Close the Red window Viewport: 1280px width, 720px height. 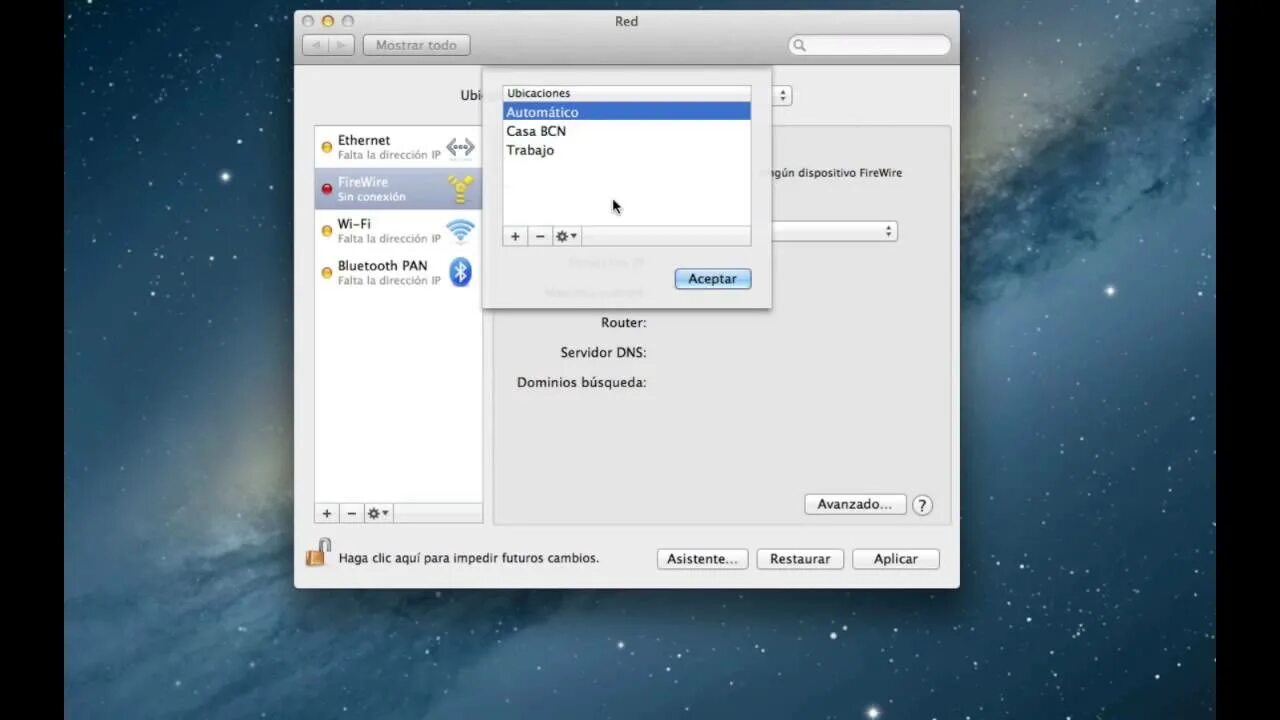click(308, 21)
